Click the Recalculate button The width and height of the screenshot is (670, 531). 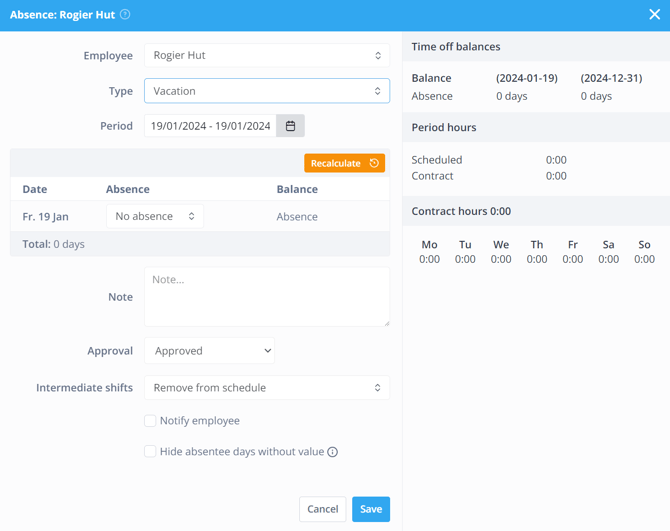pyautogui.click(x=344, y=163)
